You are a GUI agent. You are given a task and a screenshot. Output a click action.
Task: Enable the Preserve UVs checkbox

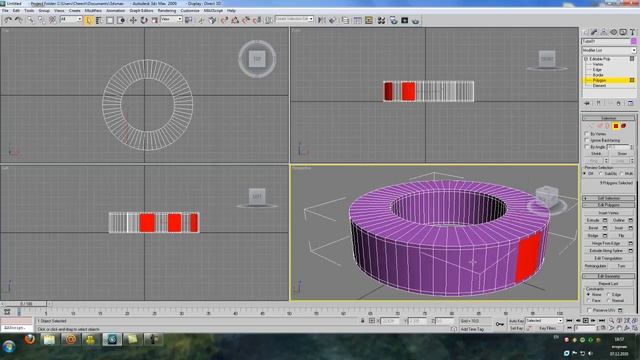[x=589, y=310]
